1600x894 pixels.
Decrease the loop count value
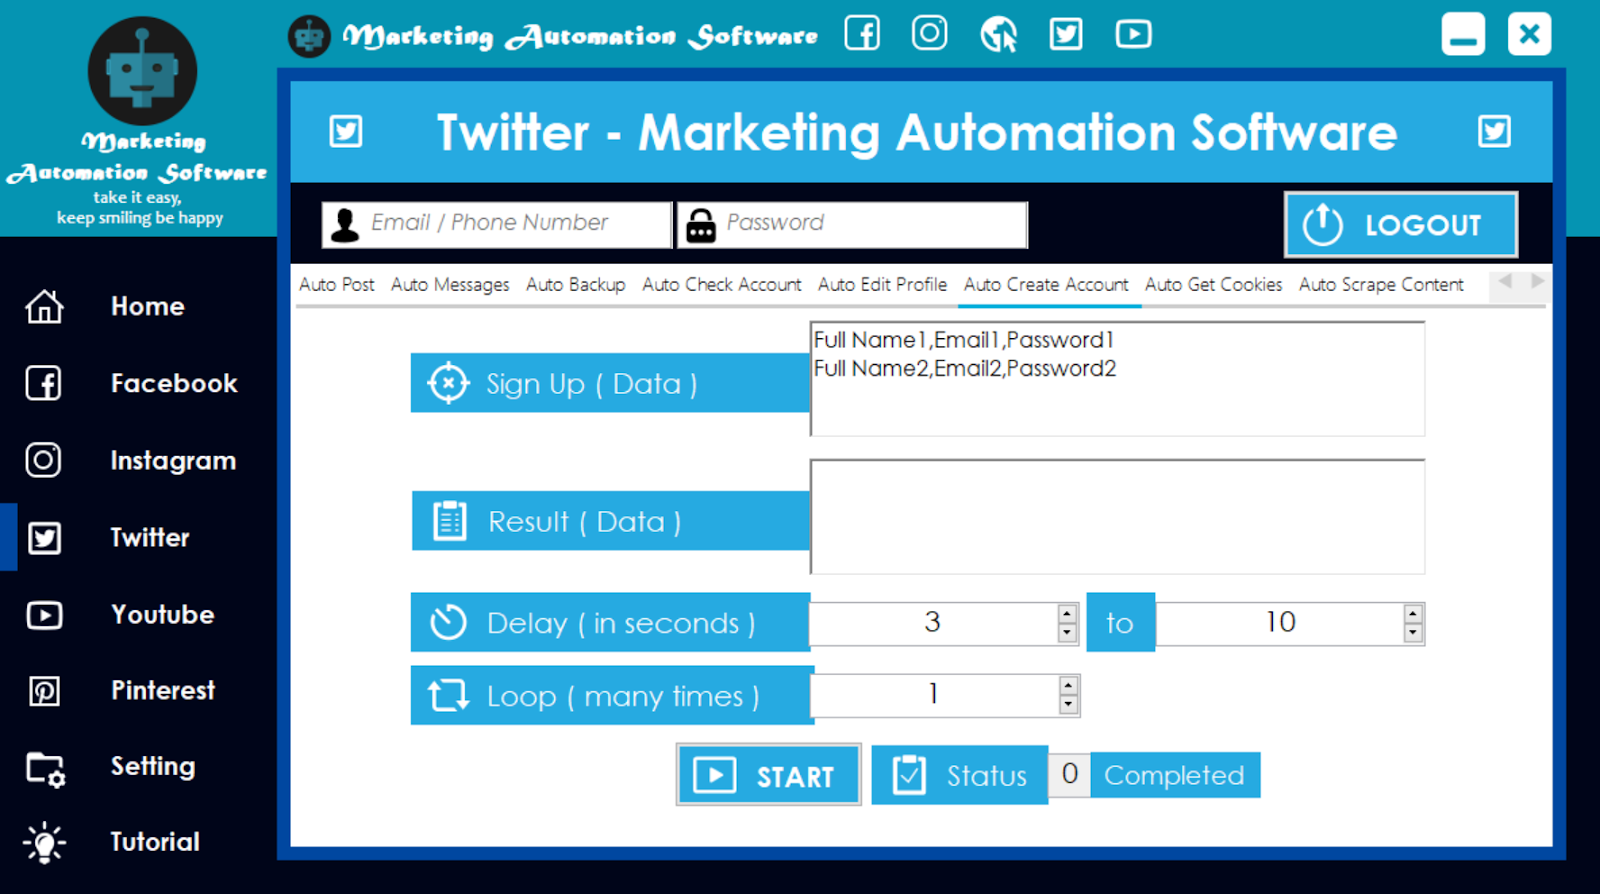pyautogui.click(x=1068, y=705)
